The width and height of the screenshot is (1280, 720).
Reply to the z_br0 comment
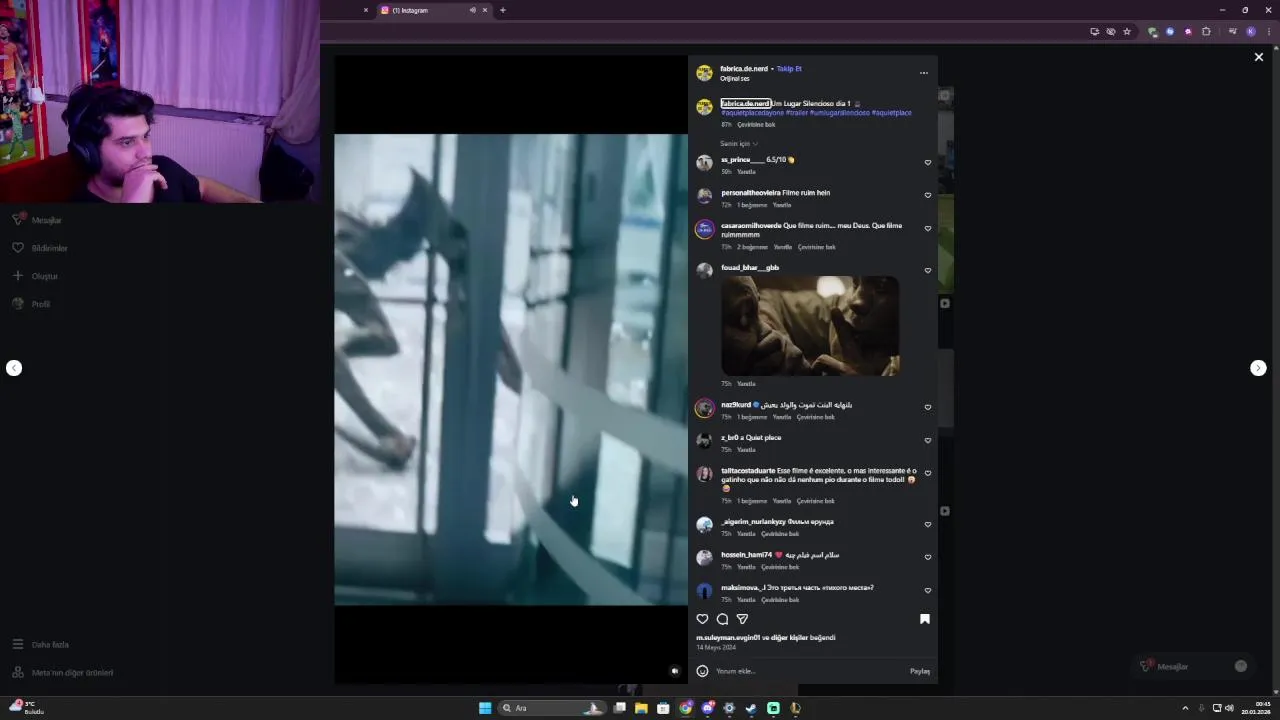click(x=746, y=450)
